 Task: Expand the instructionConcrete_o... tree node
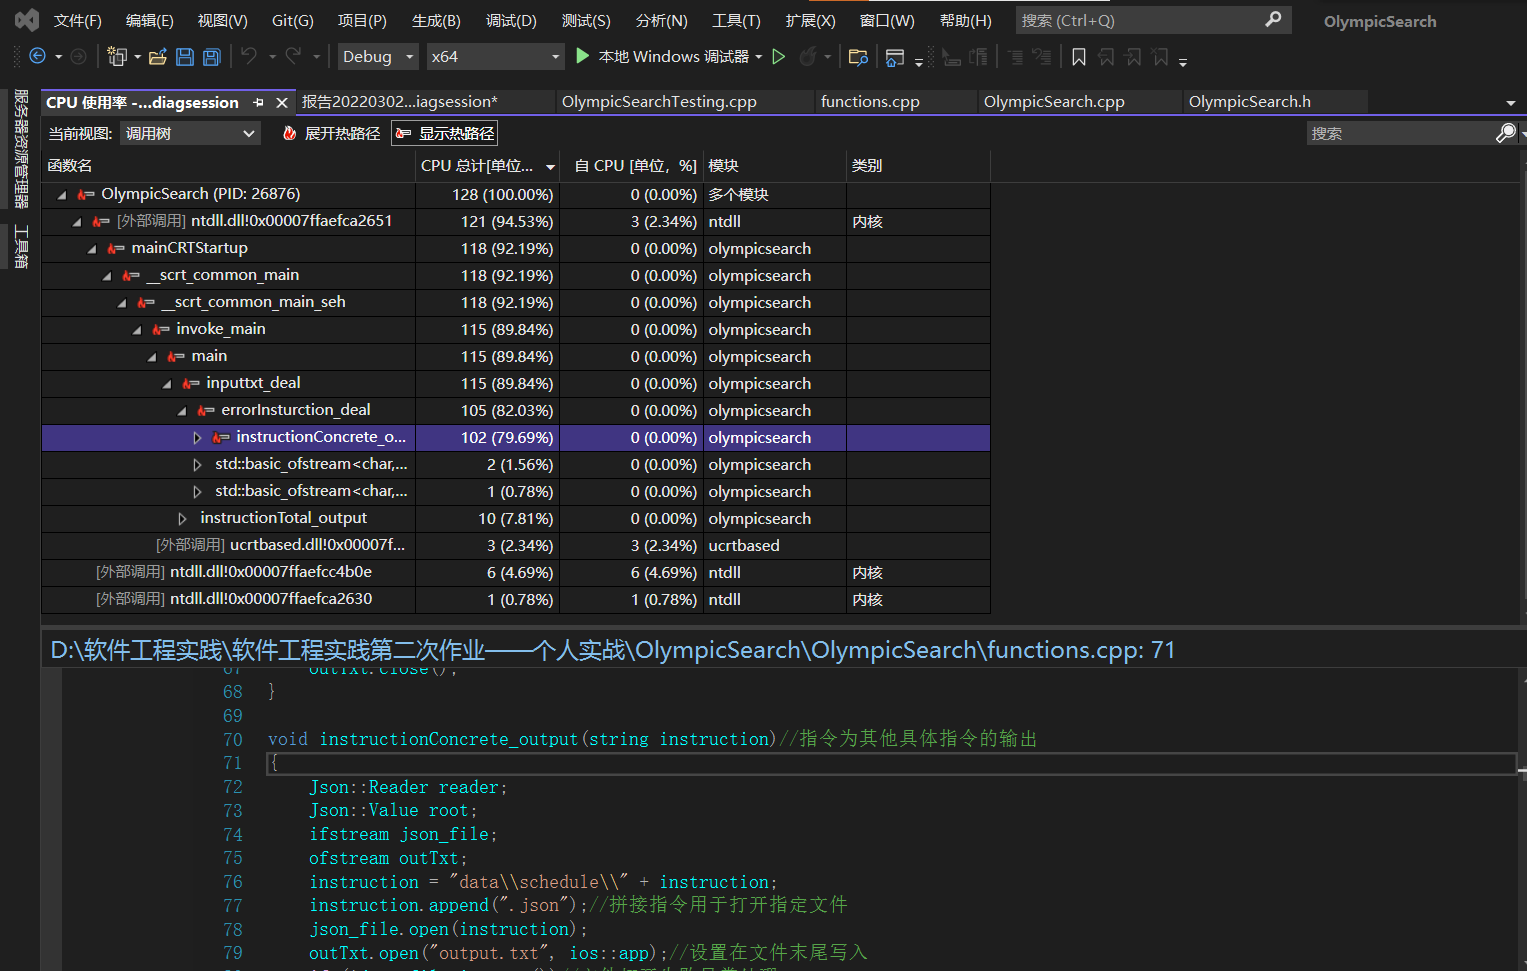pyautogui.click(x=197, y=438)
